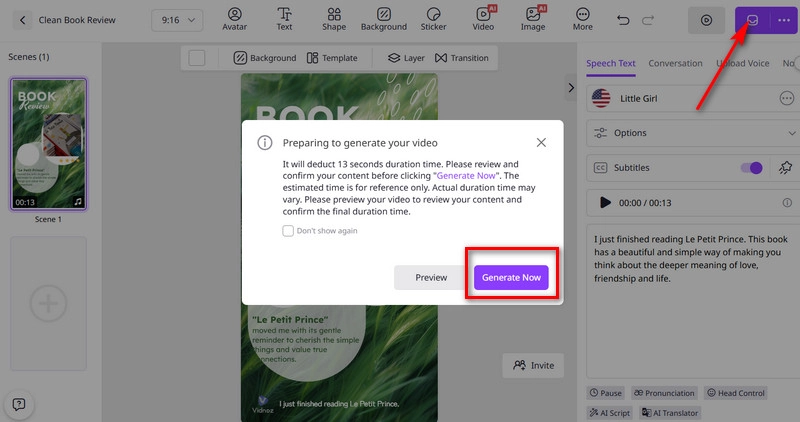Screen dimensions: 800x422
Task: Insert a Pause in the speech
Action: 606,393
